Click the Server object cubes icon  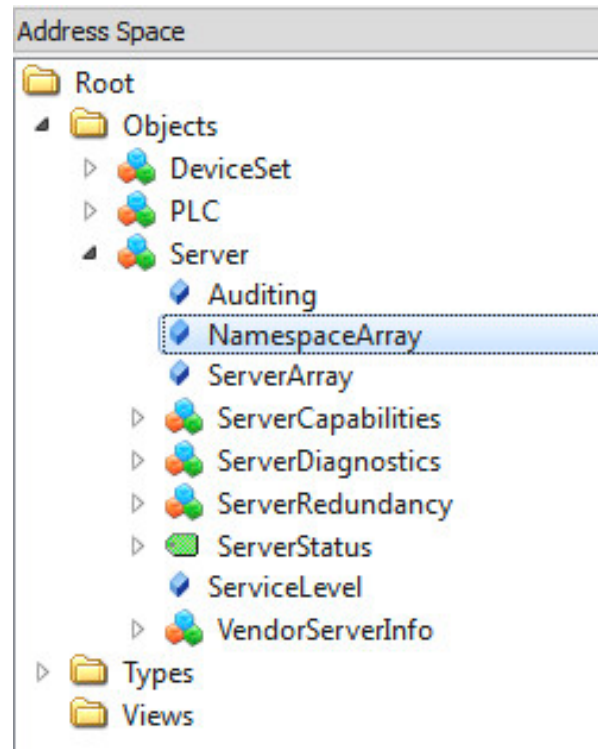point(136,252)
